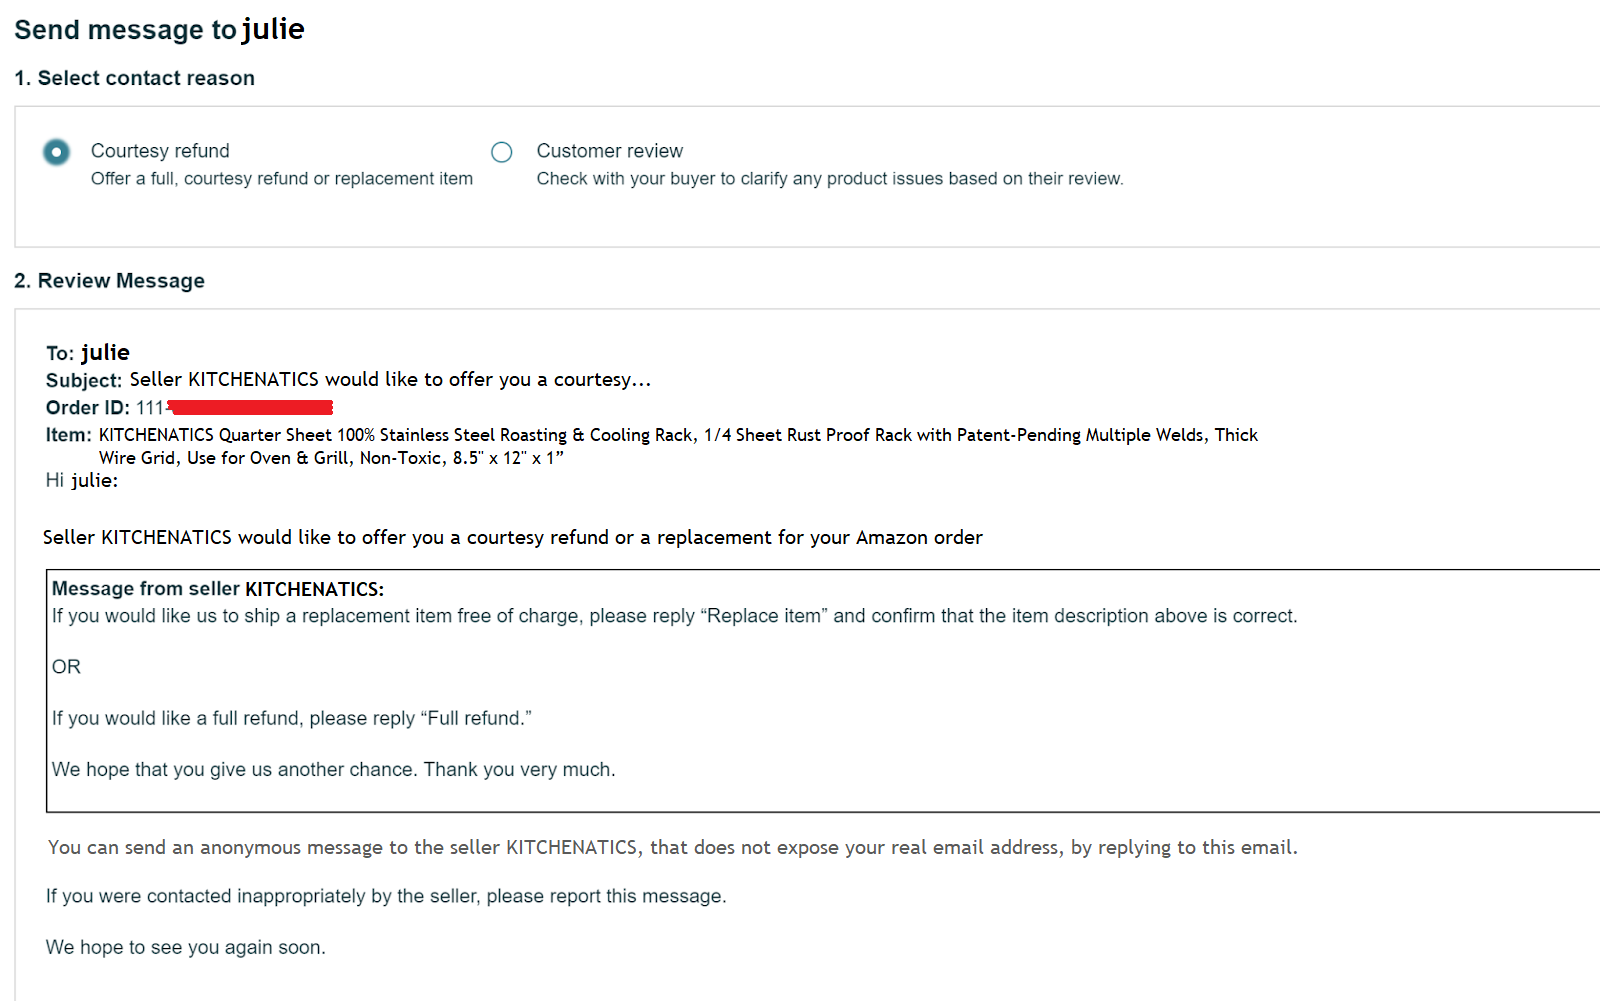This screenshot has height=1001, width=1600.
Task: Click the "Hi julie:" greeting line
Action: (82, 481)
